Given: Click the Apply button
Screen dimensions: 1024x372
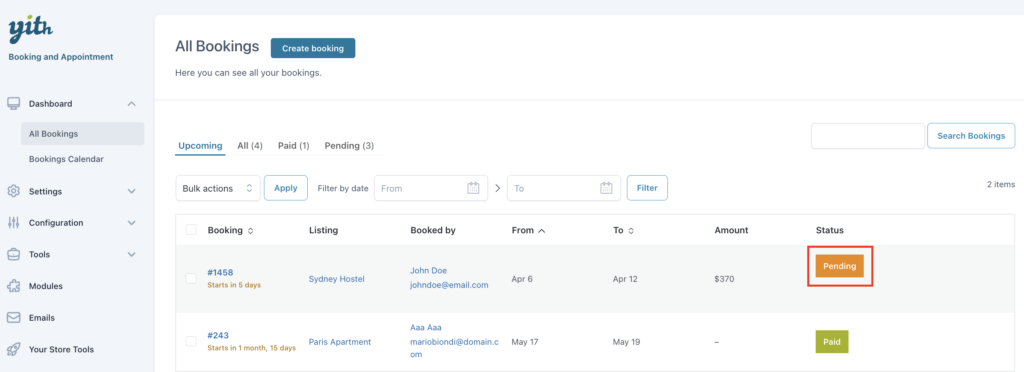Looking at the screenshot, I should [x=286, y=188].
